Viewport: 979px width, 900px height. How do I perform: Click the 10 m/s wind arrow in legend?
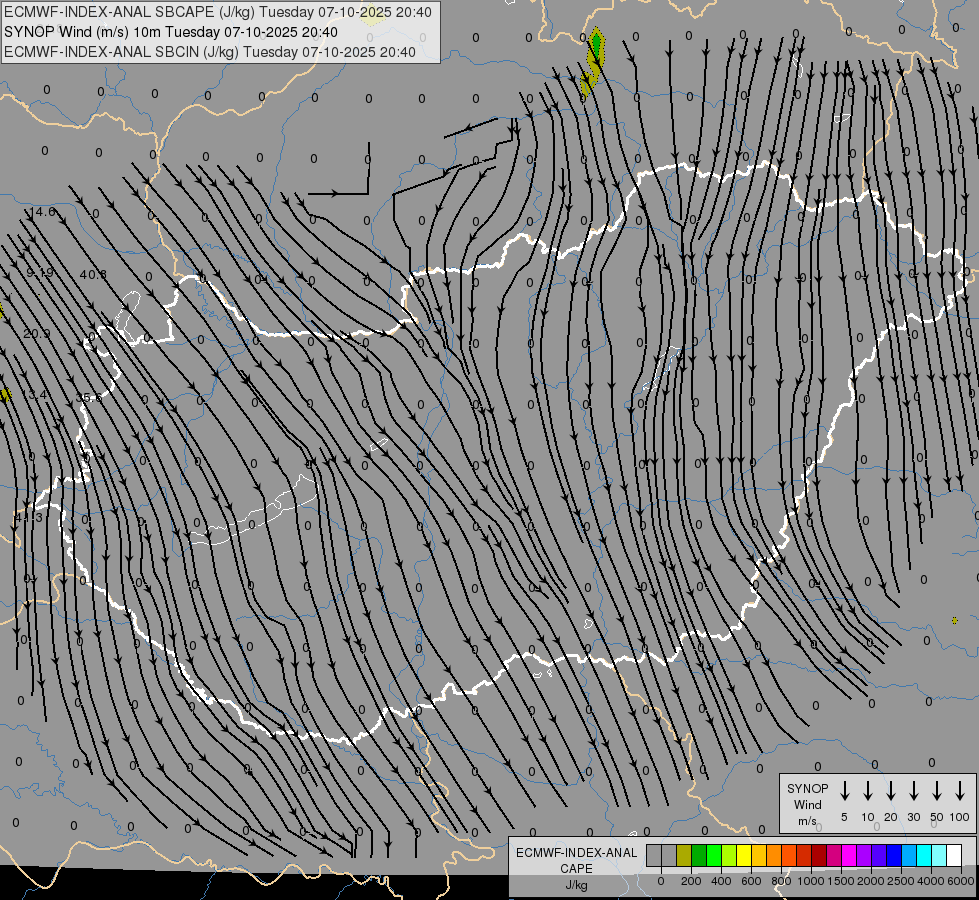(x=868, y=791)
